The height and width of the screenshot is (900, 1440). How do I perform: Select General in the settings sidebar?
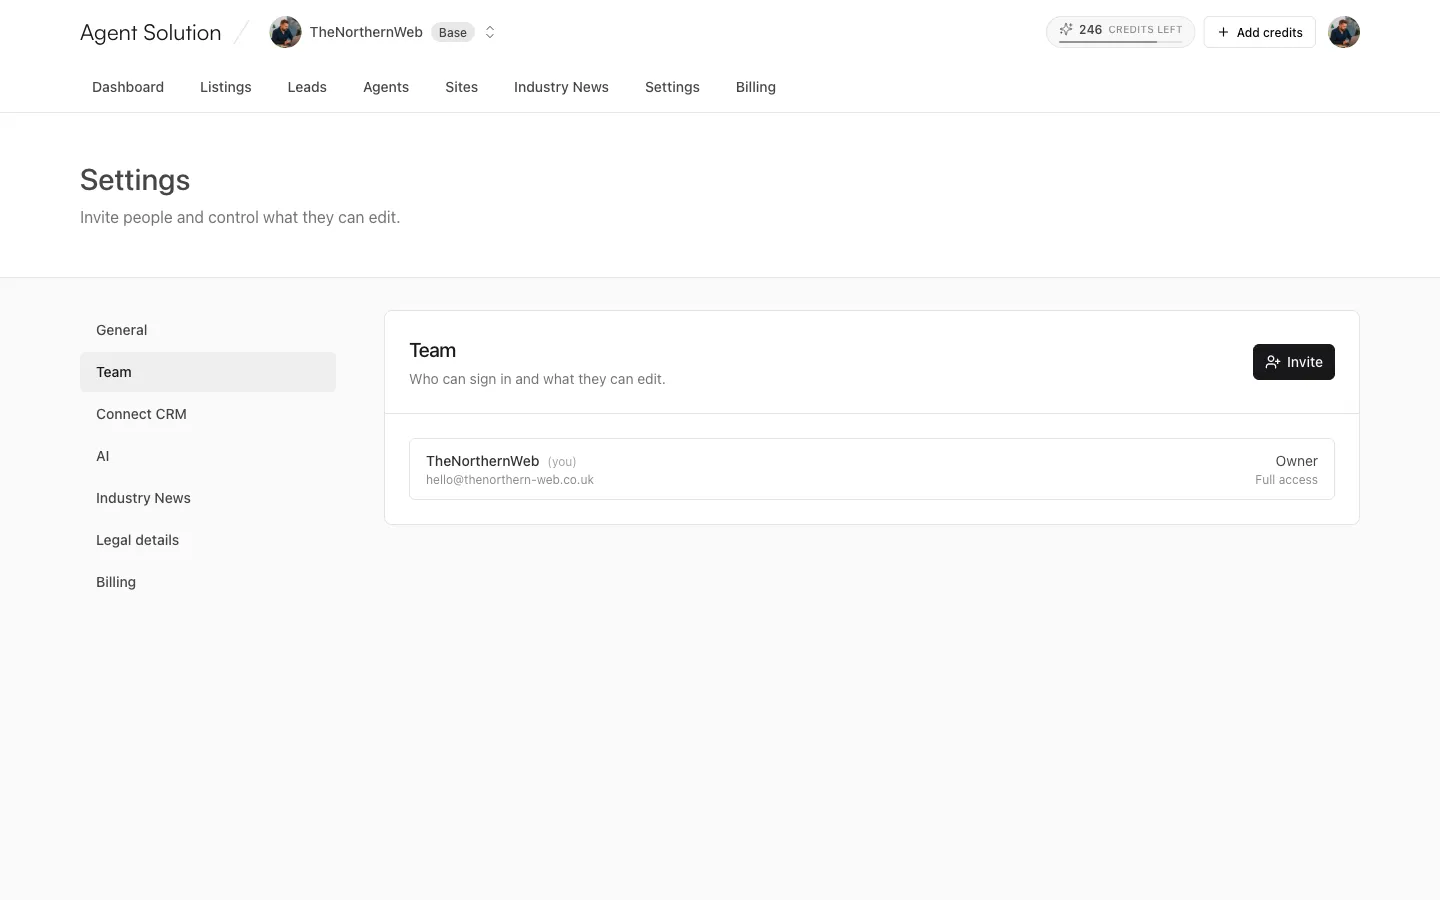208,330
